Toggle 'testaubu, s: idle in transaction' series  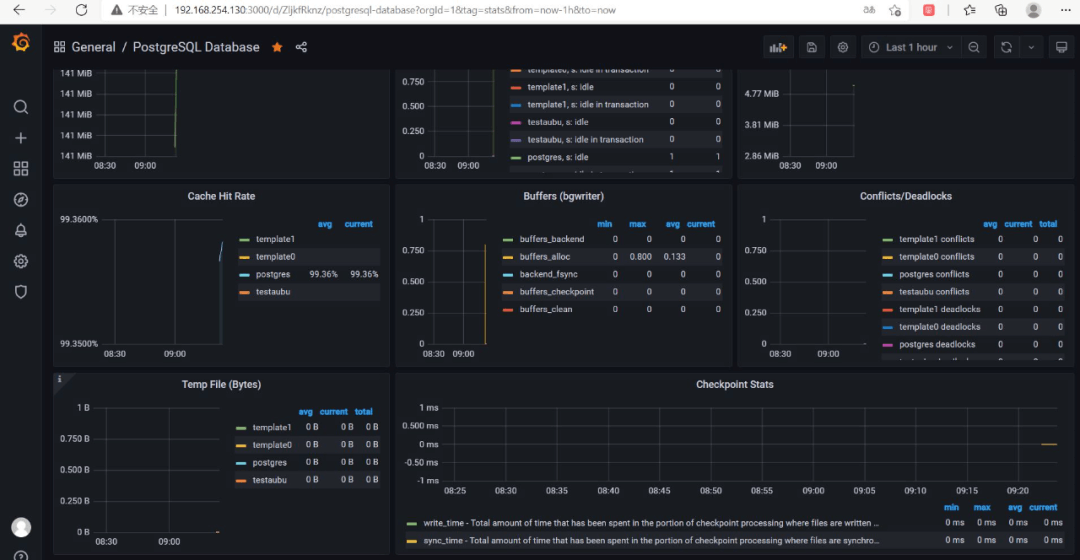point(585,140)
